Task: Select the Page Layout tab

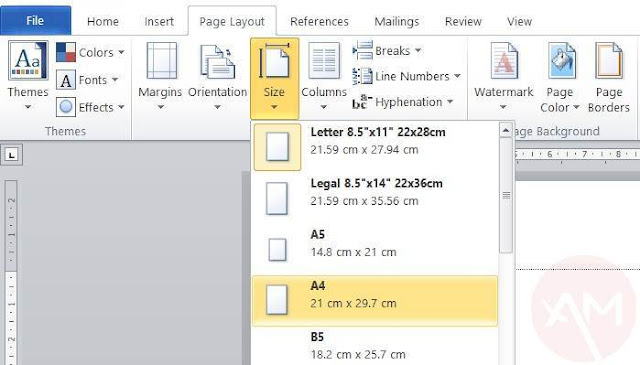Action: [x=232, y=21]
